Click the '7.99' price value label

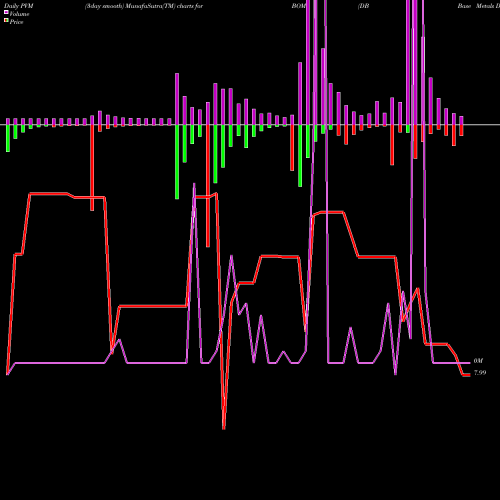point(480,373)
